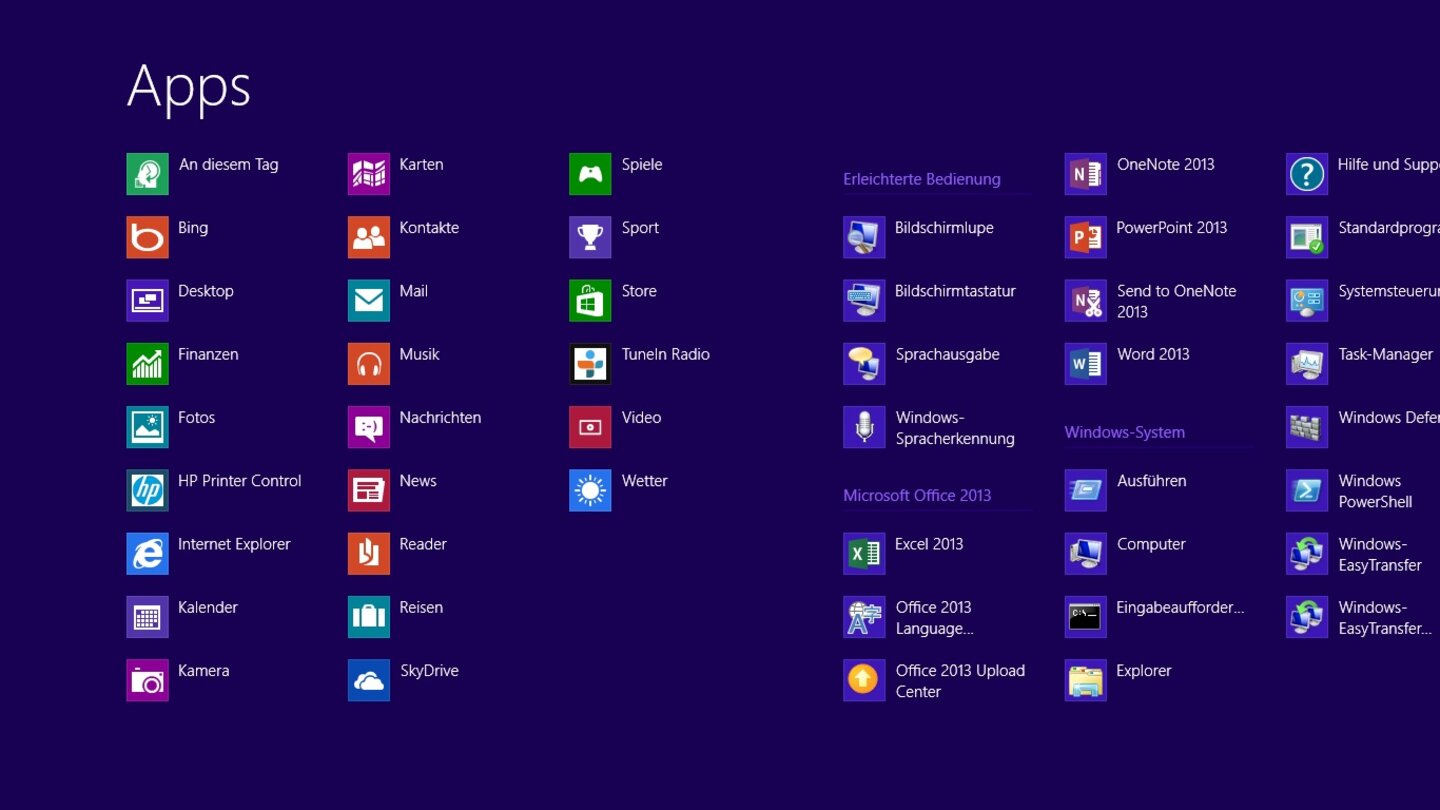Image resolution: width=1440 pixels, height=810 pixels.
Task: Click the "Internet Explorer" label
Action: (x=234, y=544)
